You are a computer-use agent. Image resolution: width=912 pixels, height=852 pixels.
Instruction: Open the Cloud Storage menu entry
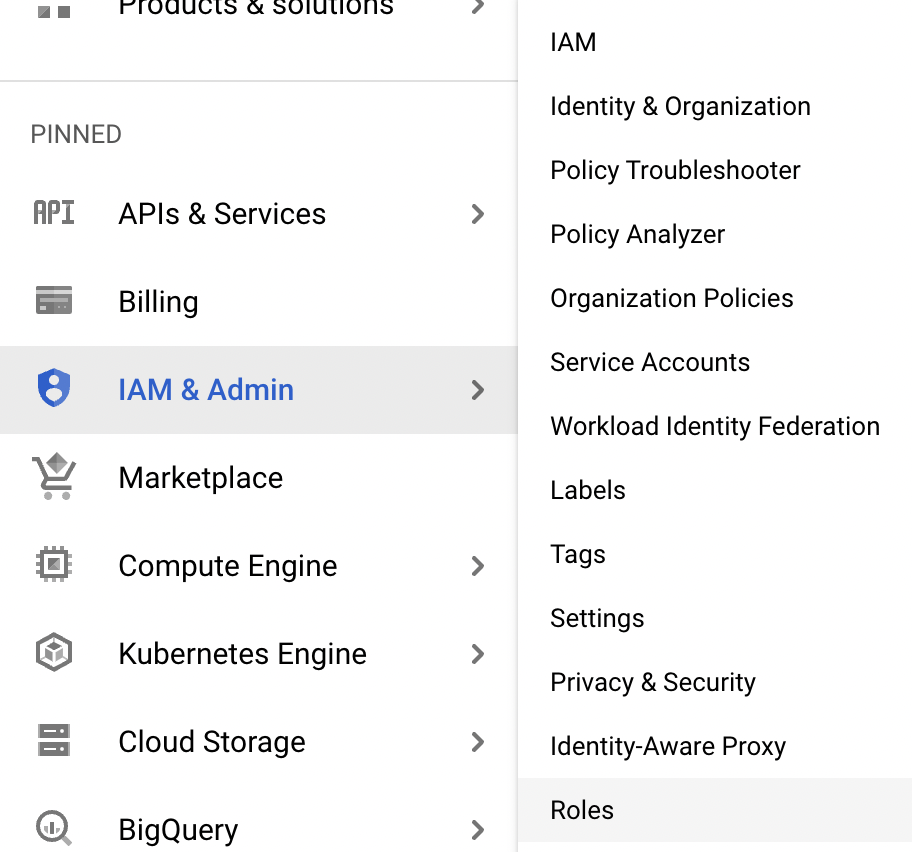pos(259,742)
